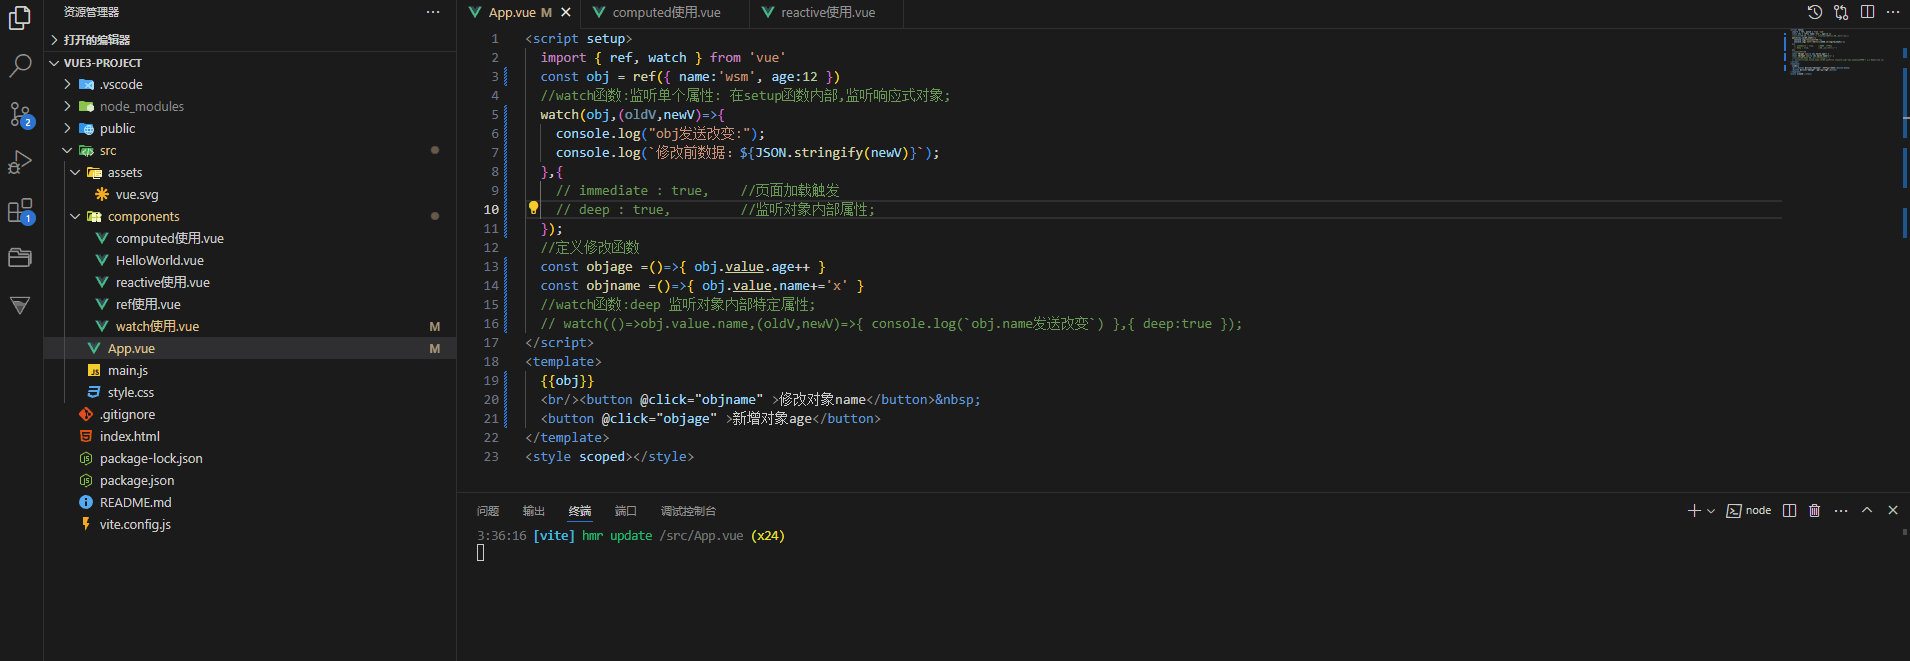The width and height of the screenshot is (1910, 661).
Task: Open vite.config.js file
Action: [x=250, y=524]
